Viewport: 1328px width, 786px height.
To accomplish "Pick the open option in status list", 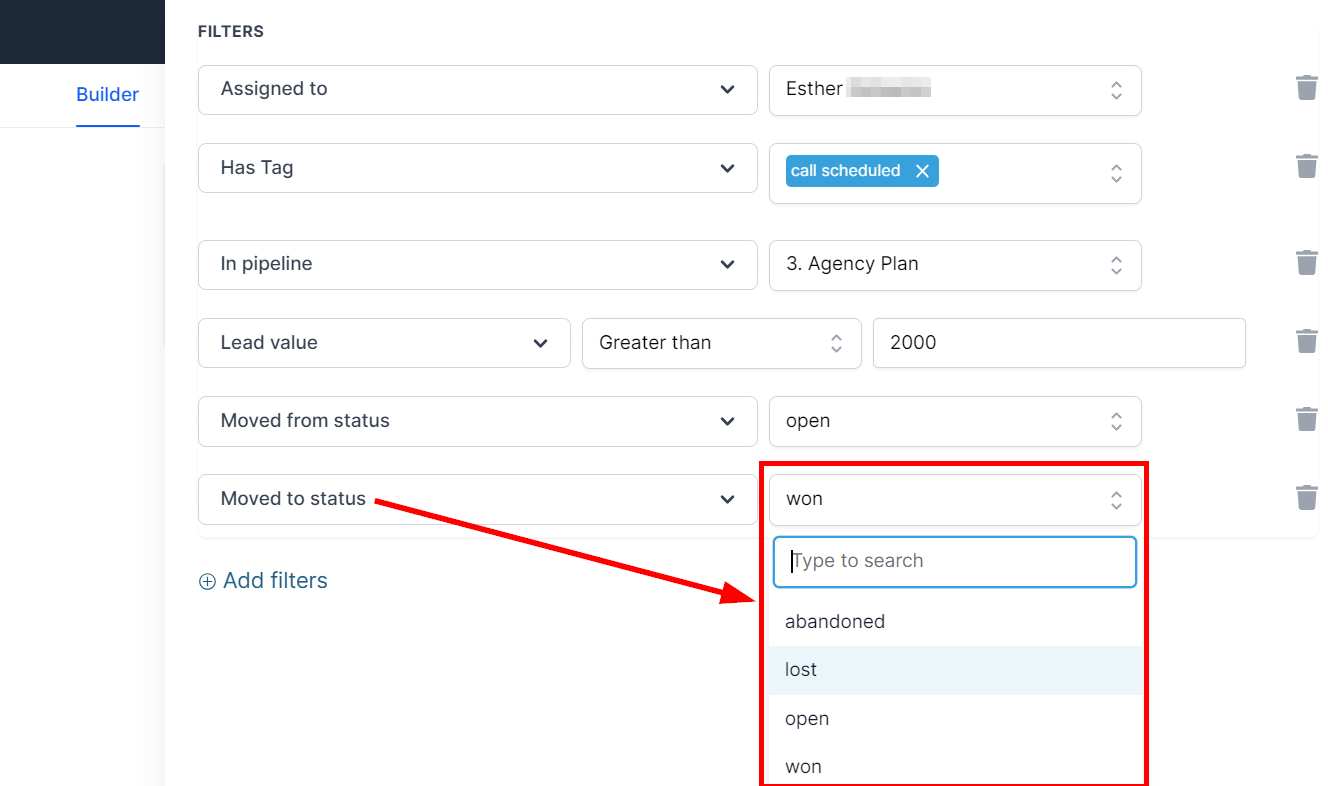I will tap(807, 719).
